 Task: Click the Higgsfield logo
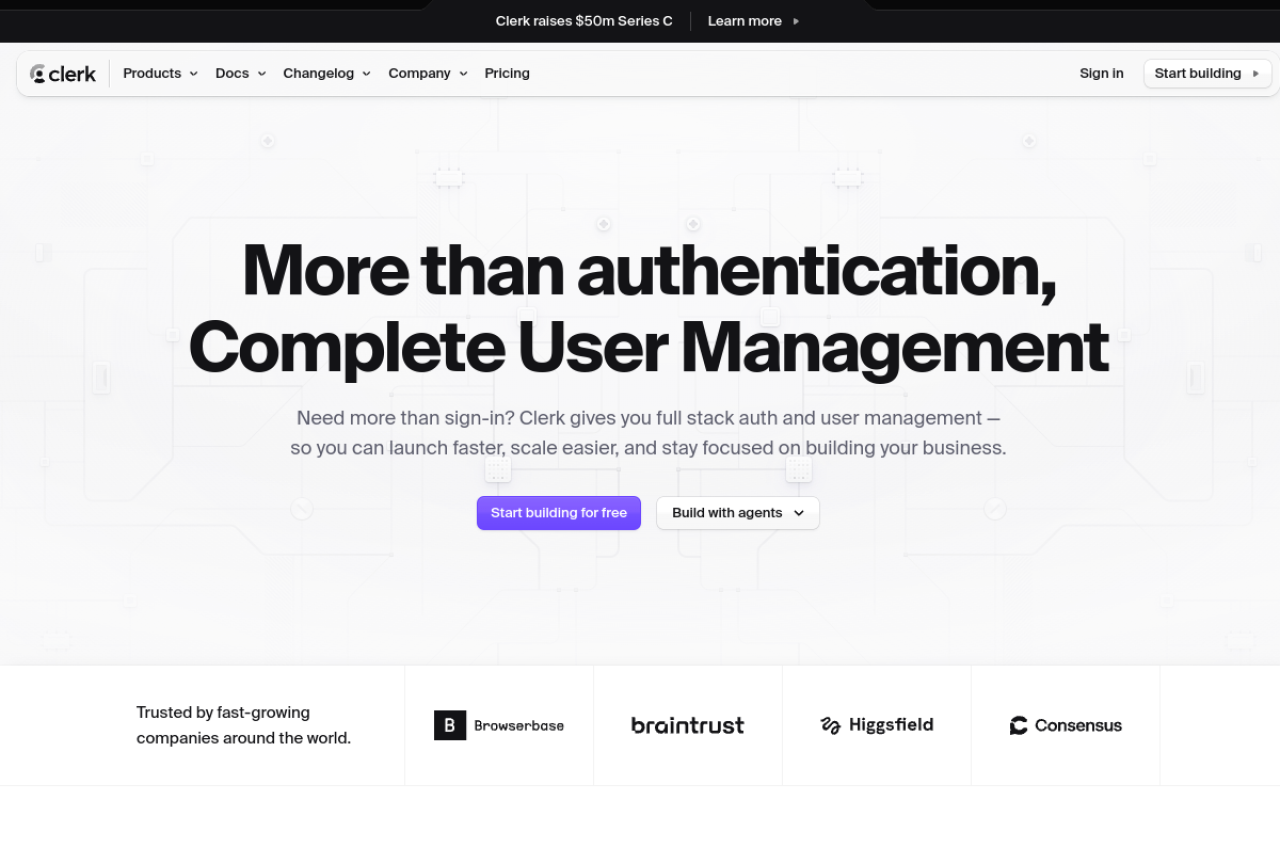[x=876, y=725]
